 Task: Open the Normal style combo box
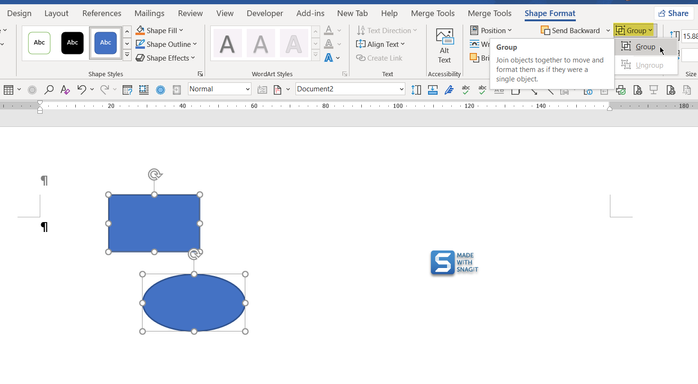219,89
